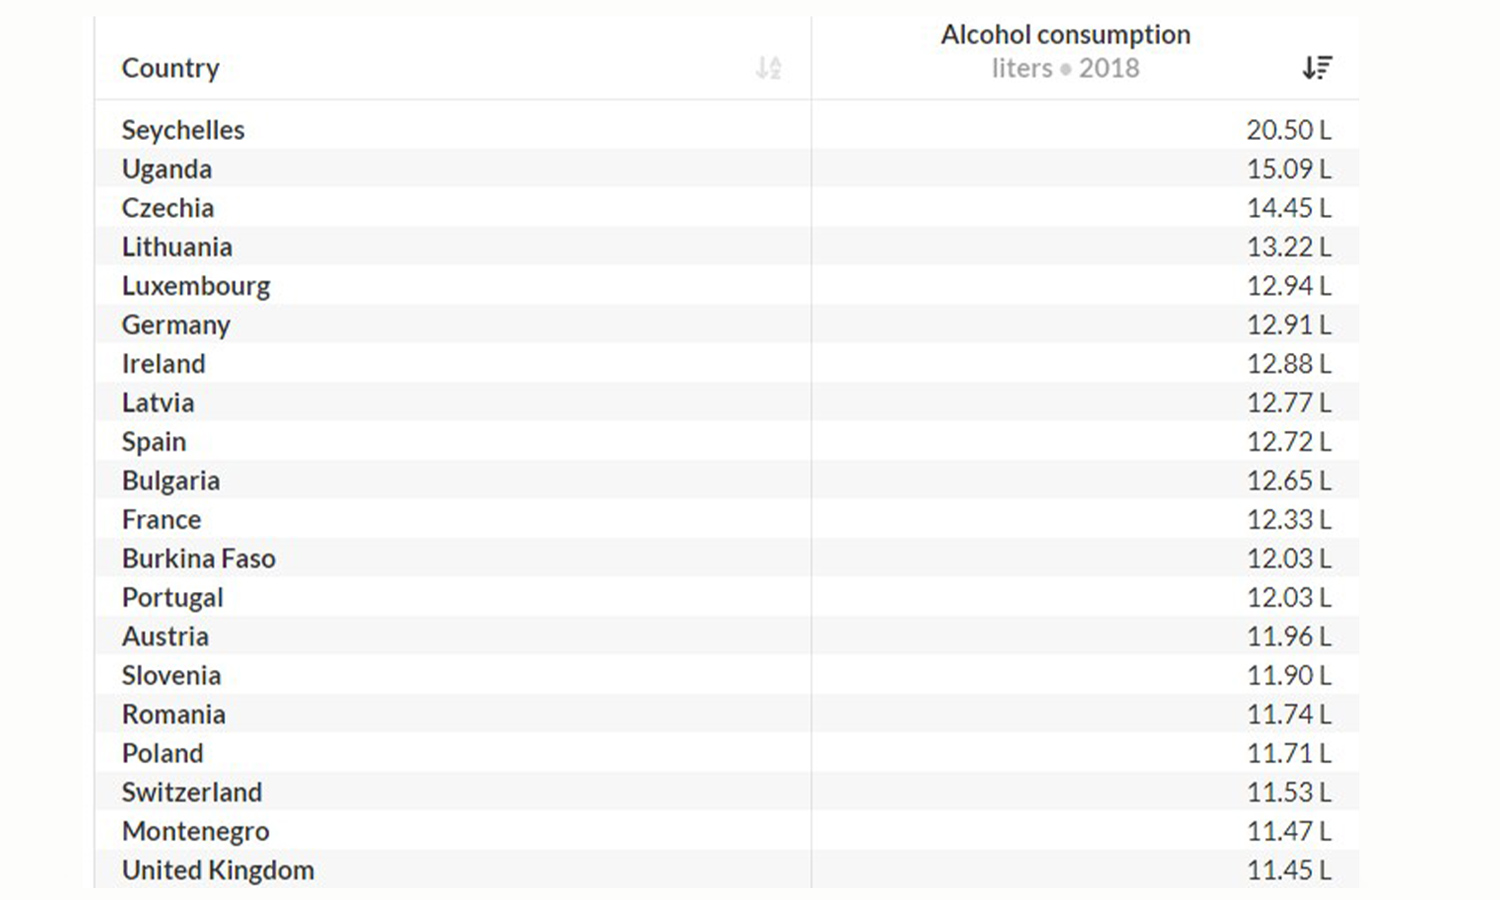1500x900 pixels.
Task: Open the Luxembourg entry
Action: [196, 285]
